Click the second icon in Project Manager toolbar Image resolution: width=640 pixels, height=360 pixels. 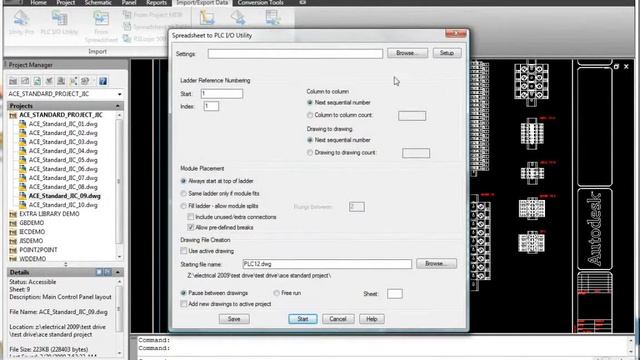coord(25,81)
